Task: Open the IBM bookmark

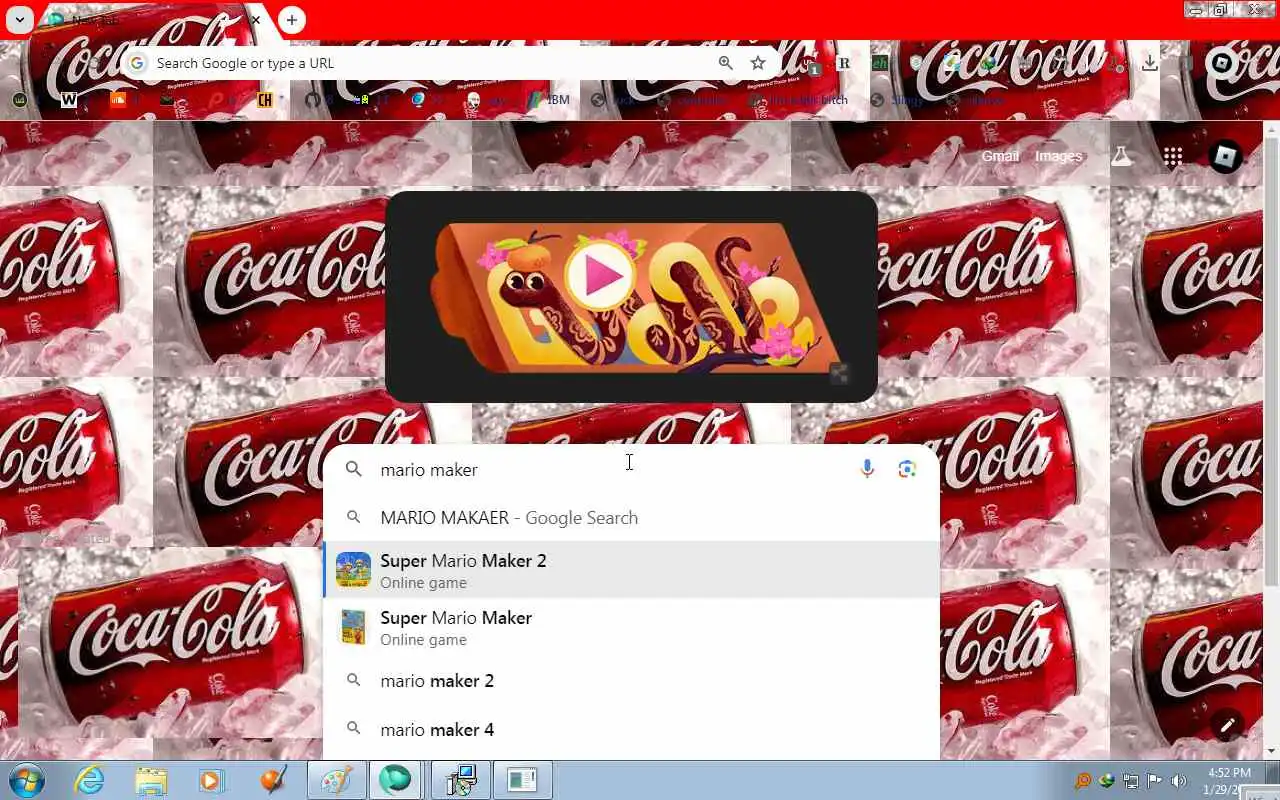Action: click(x=549, y=100)
